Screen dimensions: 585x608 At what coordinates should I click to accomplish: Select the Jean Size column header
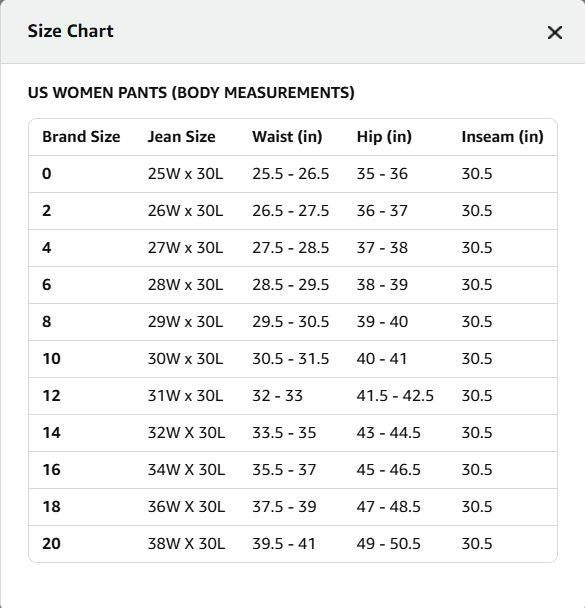pyautogui.click(x=181, y=137)
